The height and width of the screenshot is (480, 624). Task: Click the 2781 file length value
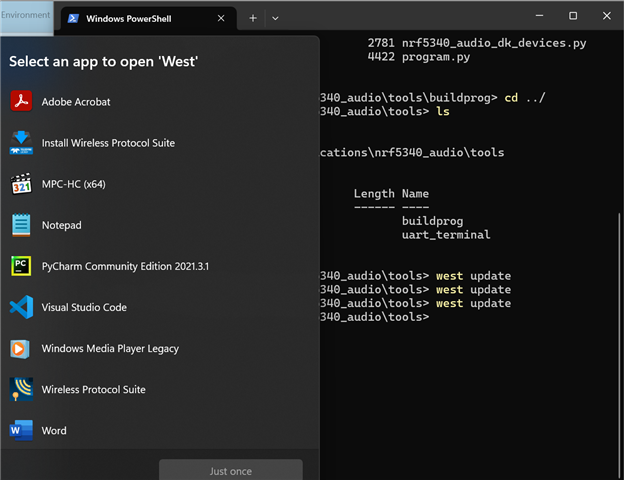click(x=381, y=43)
